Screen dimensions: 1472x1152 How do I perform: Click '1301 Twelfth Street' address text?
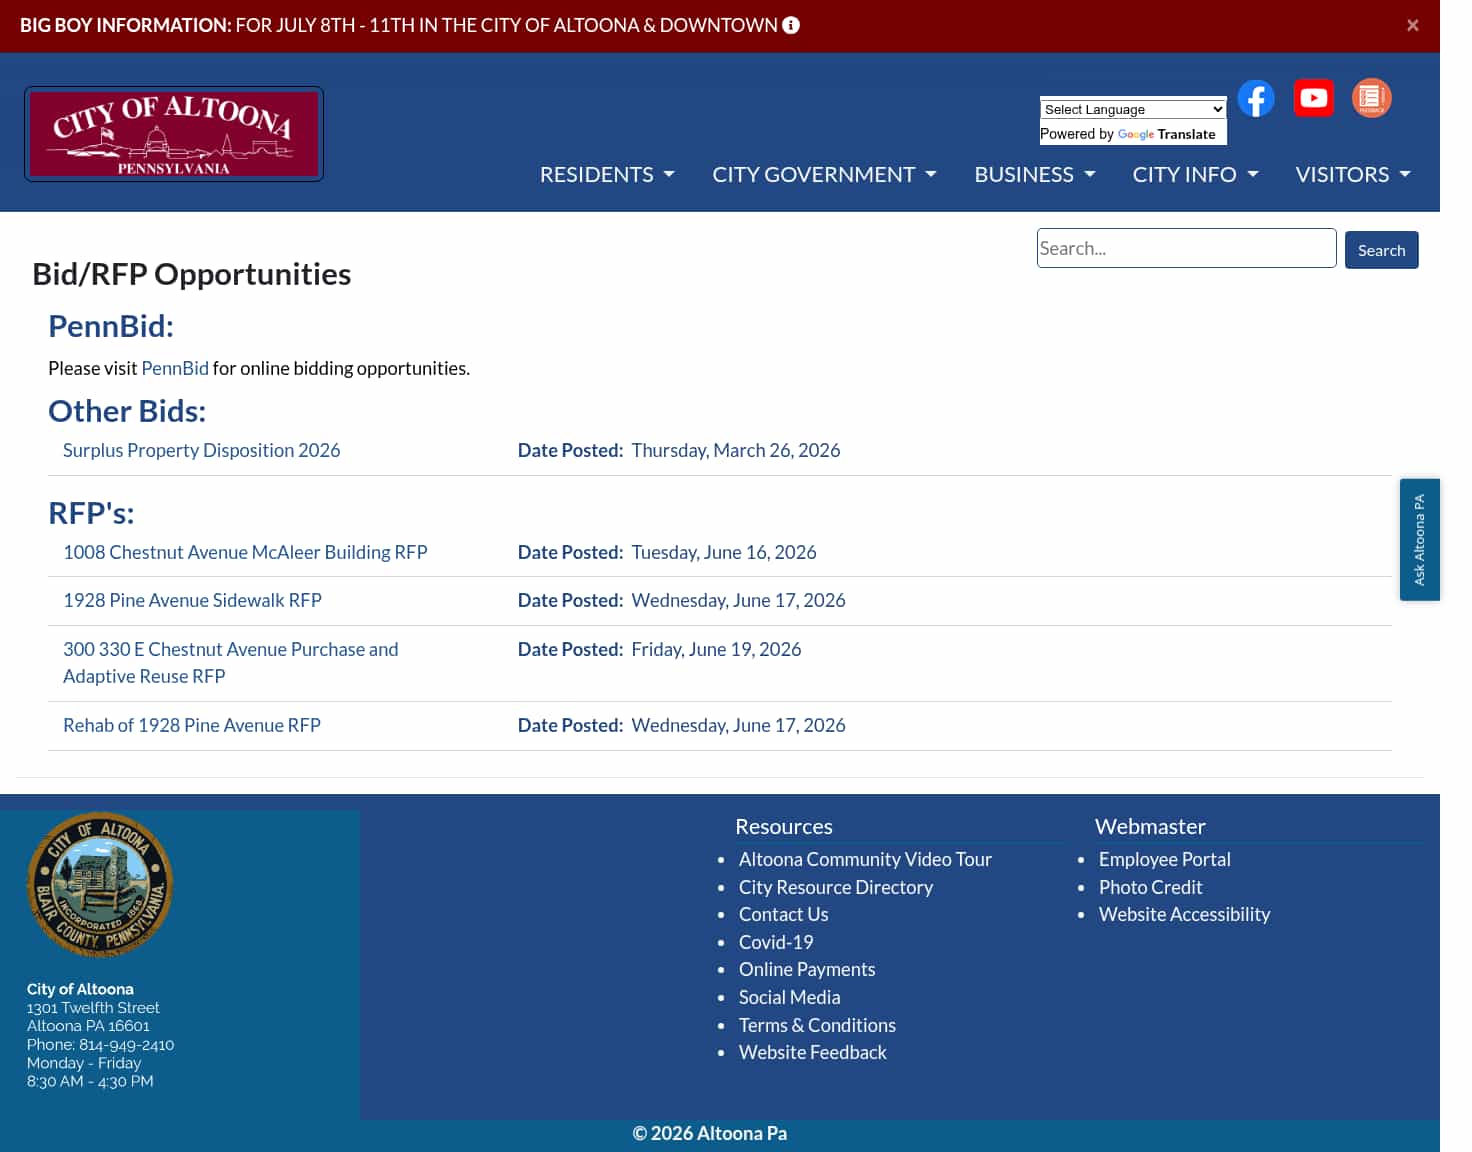[93, 1008]
